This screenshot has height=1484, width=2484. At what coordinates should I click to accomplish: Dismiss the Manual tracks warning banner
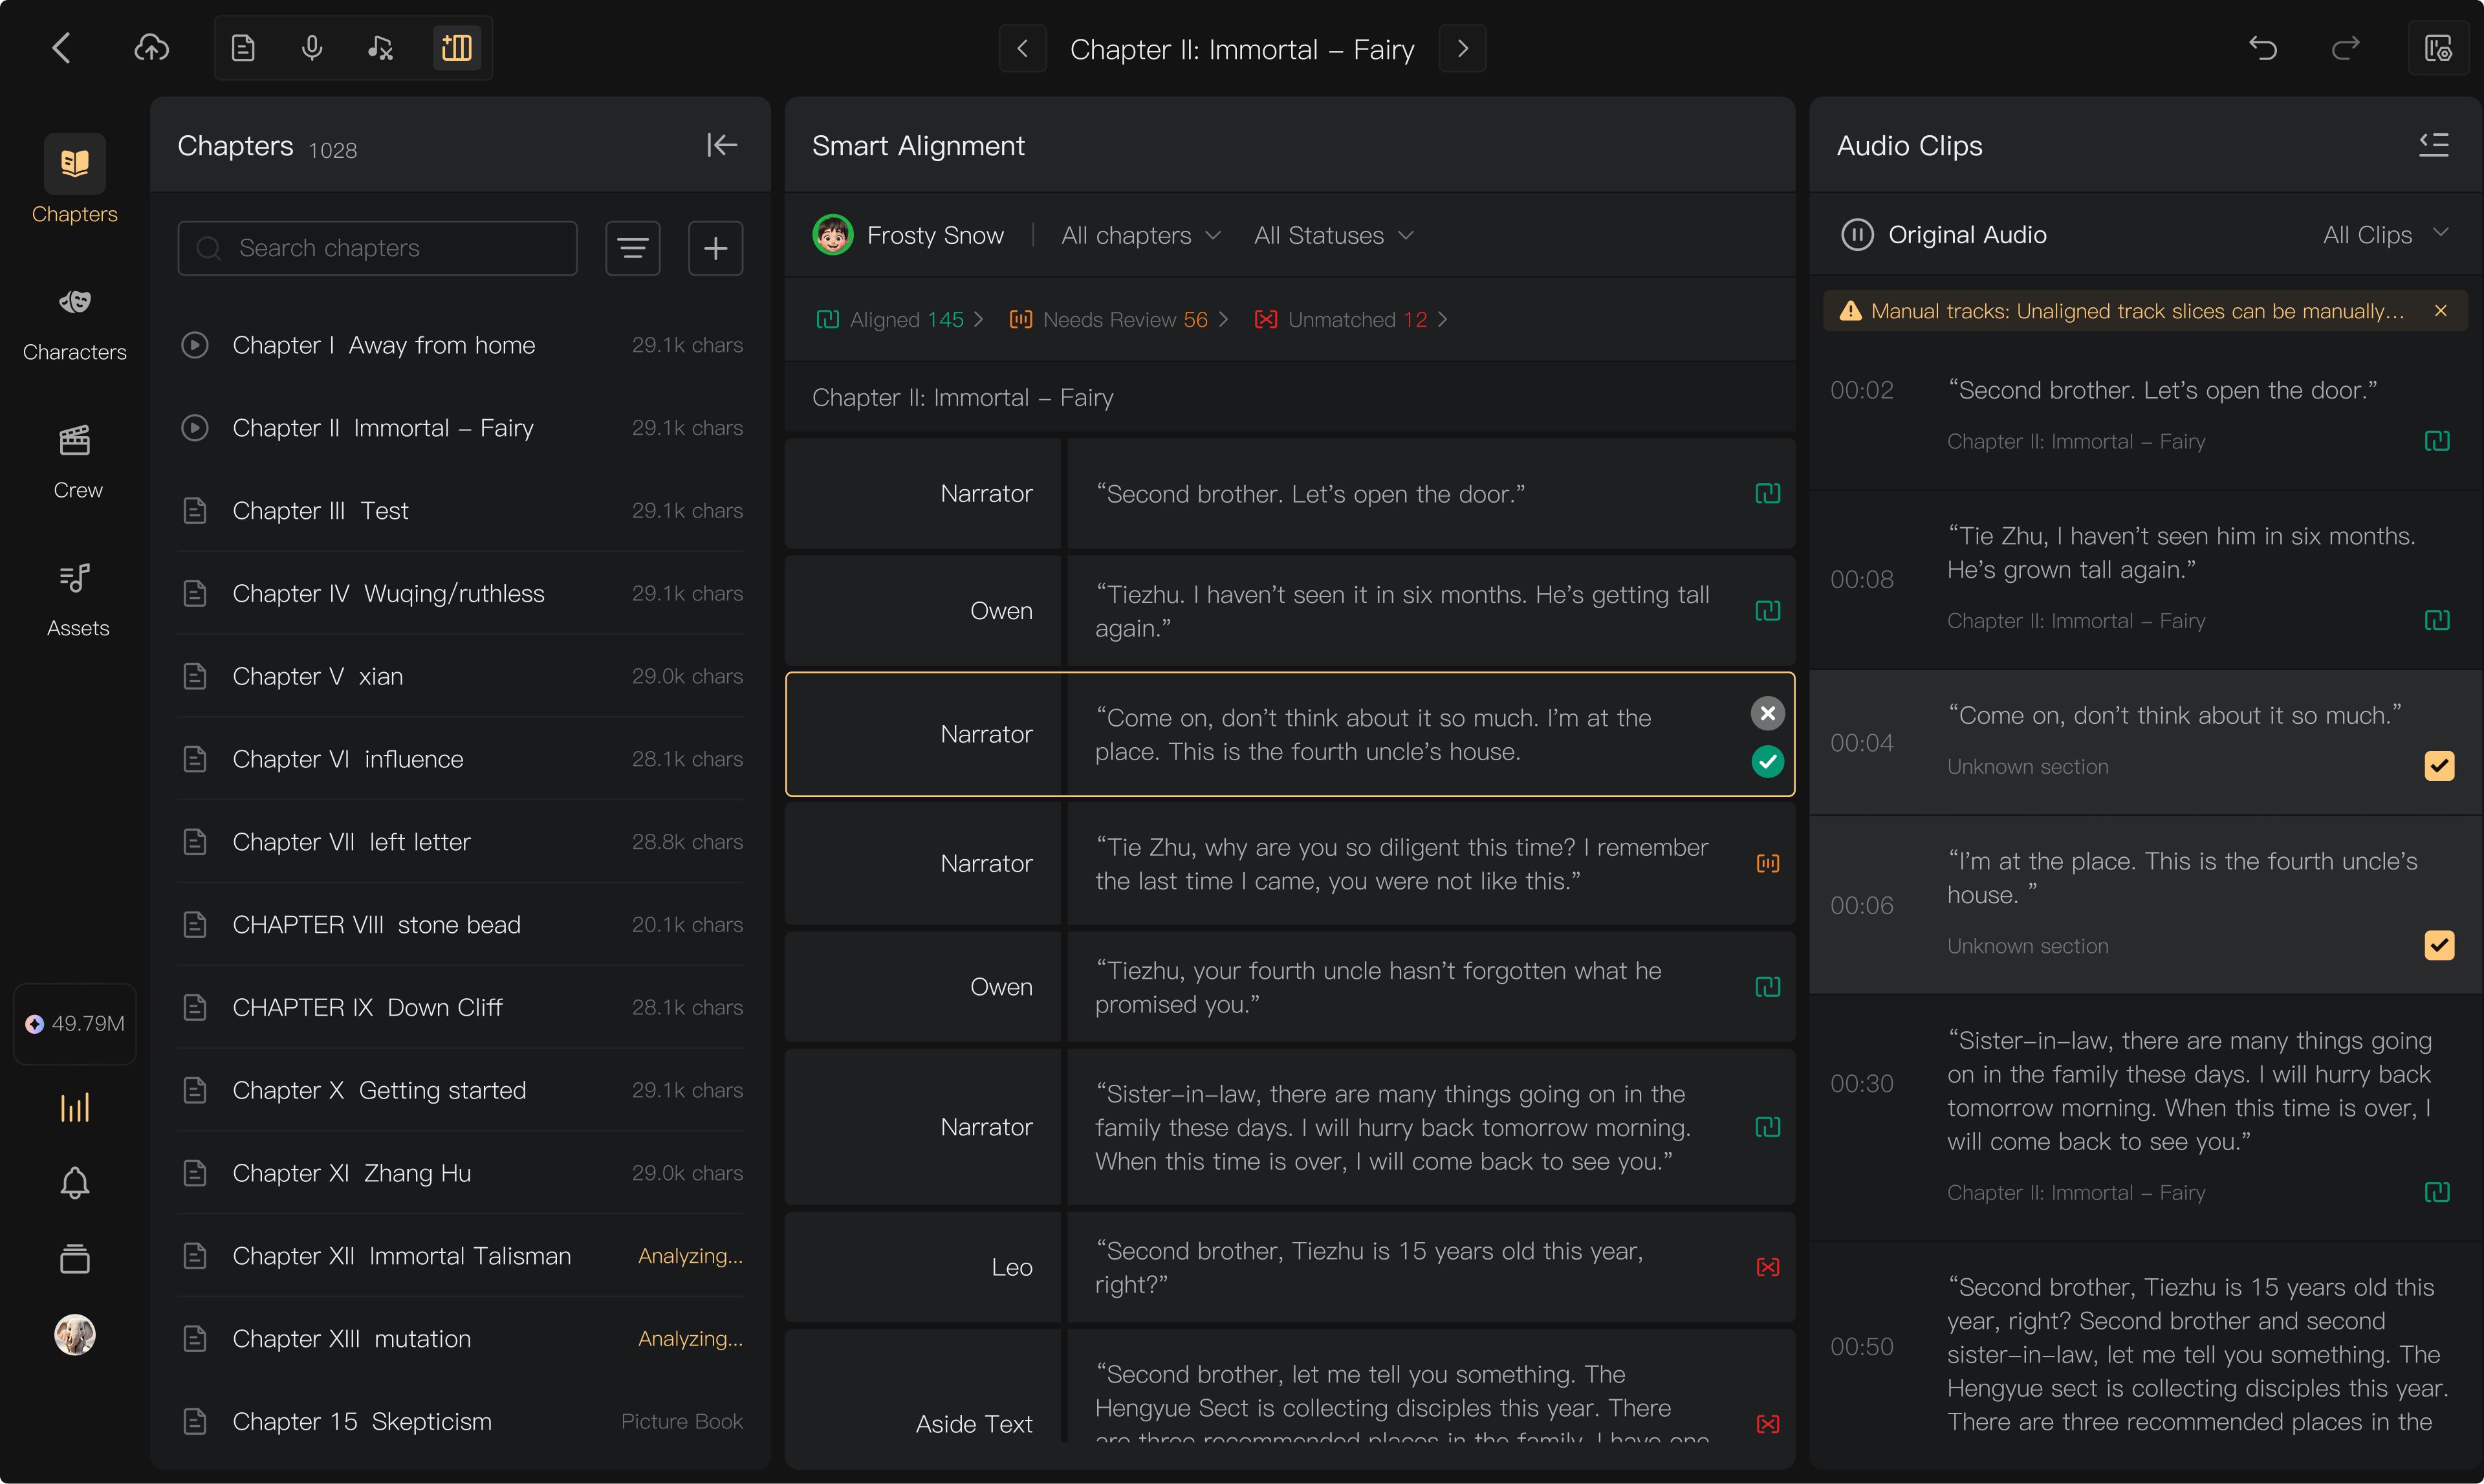click(x=2441, y=311)
